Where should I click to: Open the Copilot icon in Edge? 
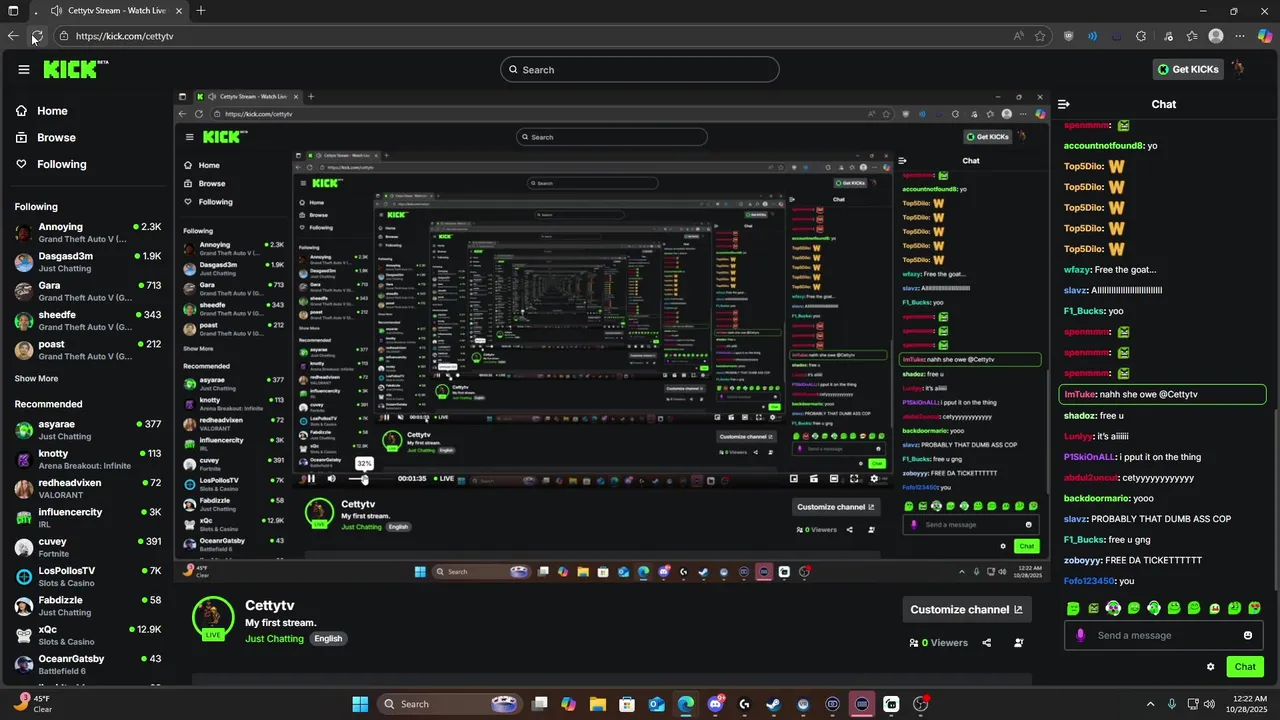(1265, 36)
